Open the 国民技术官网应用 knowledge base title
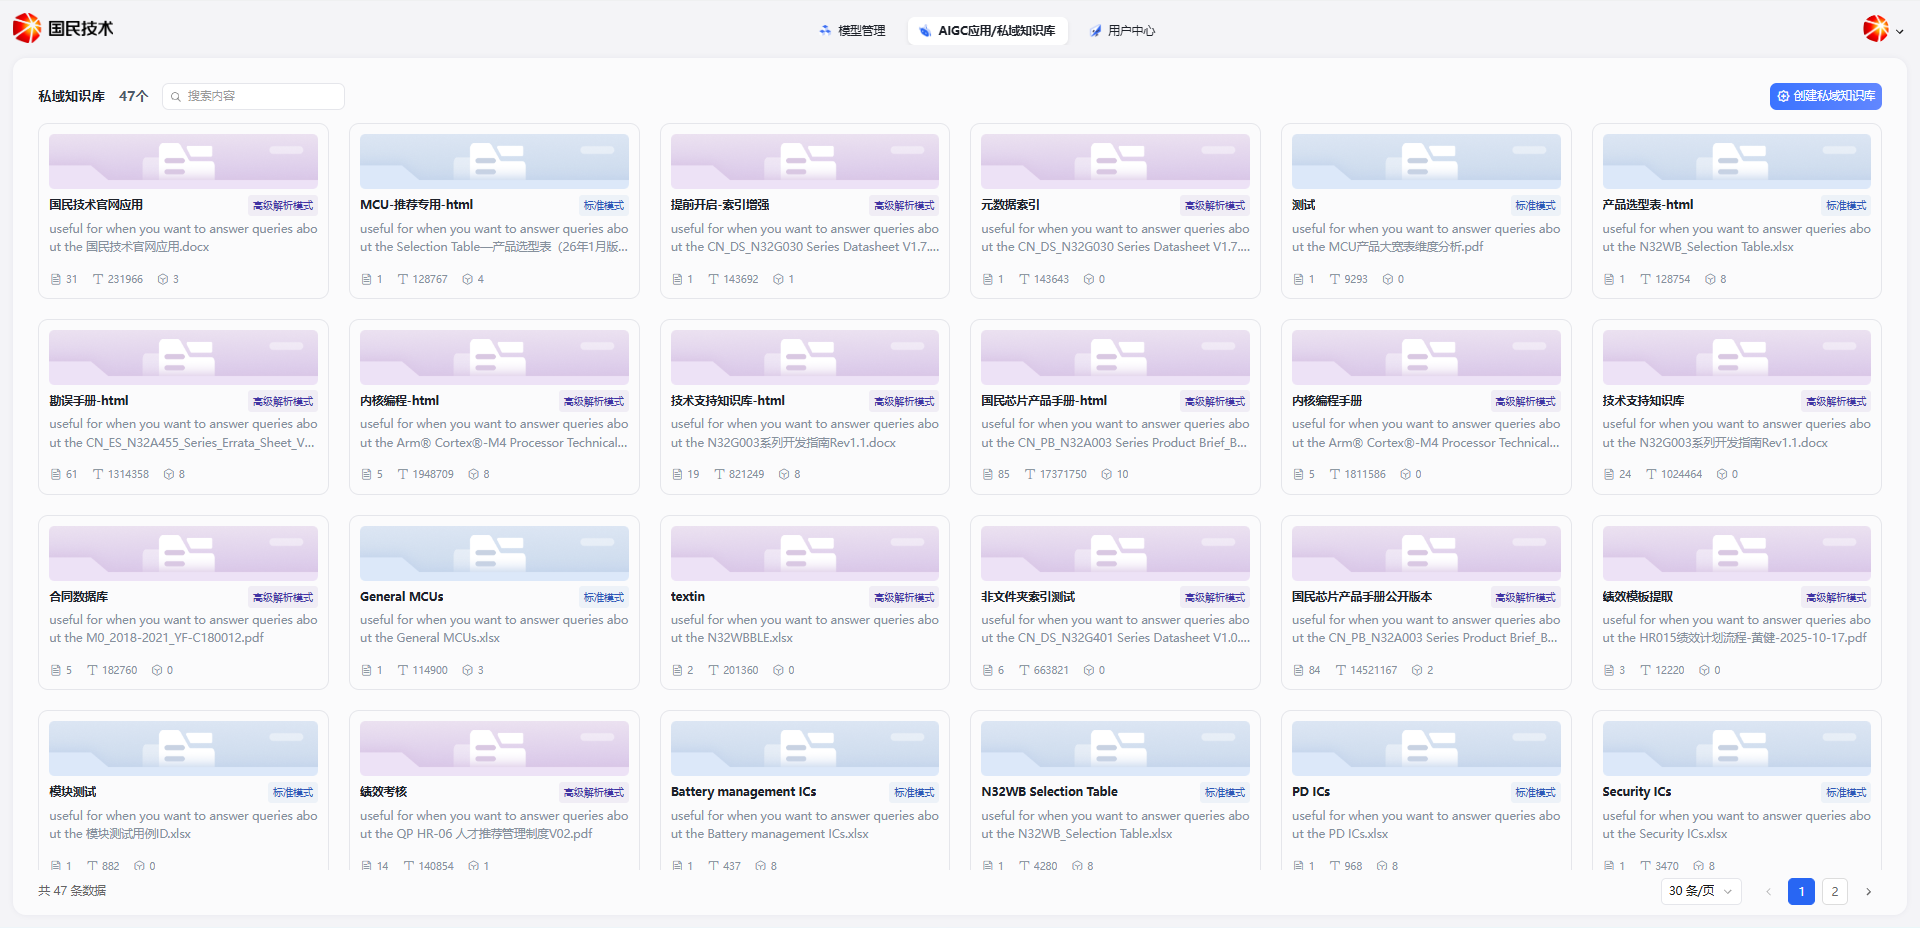The image size is (1920, 928). point(96,205)
